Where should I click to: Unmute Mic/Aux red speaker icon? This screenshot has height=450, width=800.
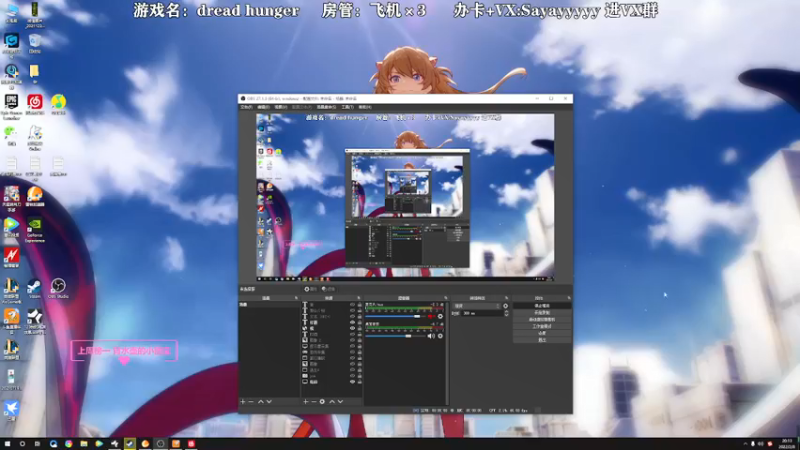click(x=431, y=316)
